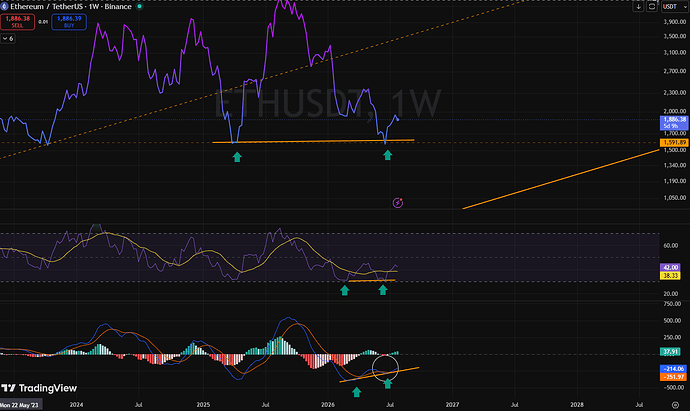
Task: Open the TradingView logo link
Action: pos(39,388)
